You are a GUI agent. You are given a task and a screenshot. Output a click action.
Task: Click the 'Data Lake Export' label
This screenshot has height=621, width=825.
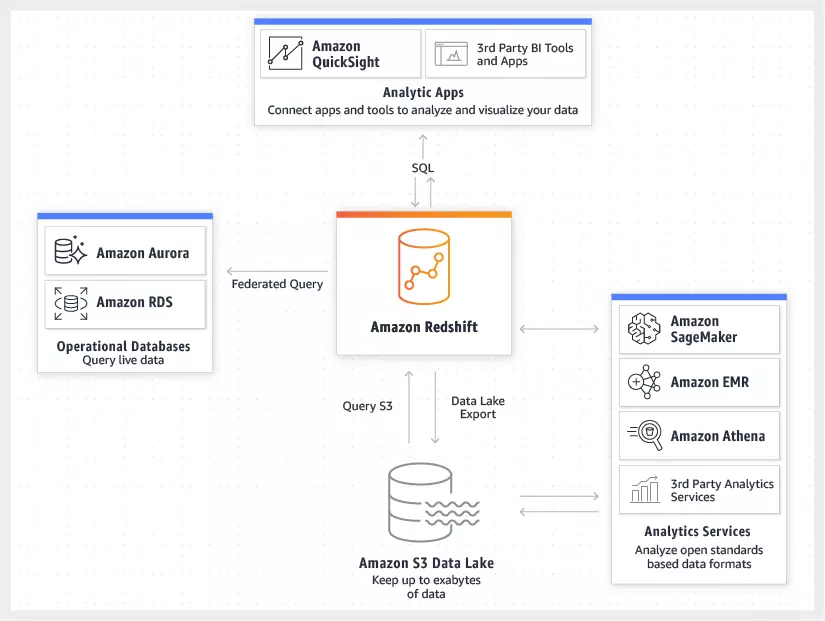tap(478, 407)
